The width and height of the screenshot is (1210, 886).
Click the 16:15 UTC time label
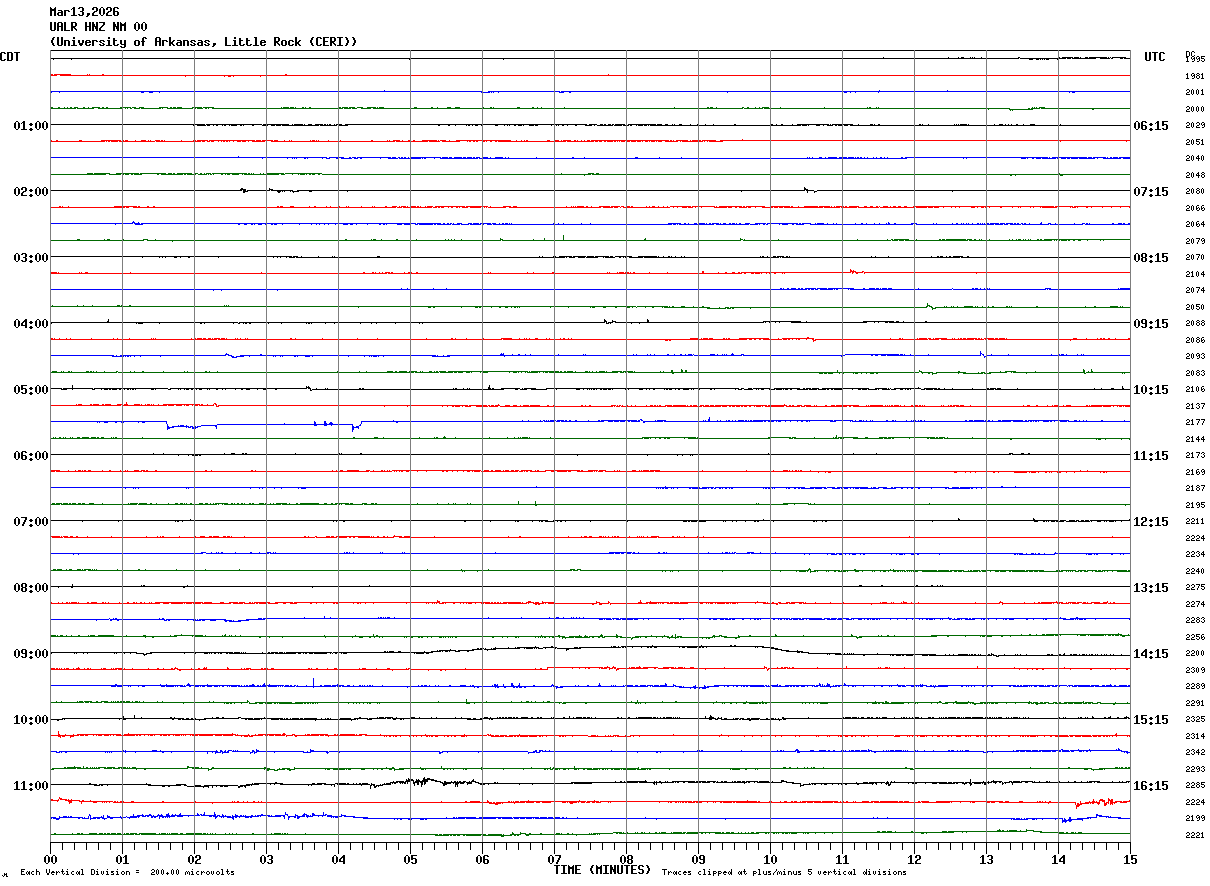1151,786
